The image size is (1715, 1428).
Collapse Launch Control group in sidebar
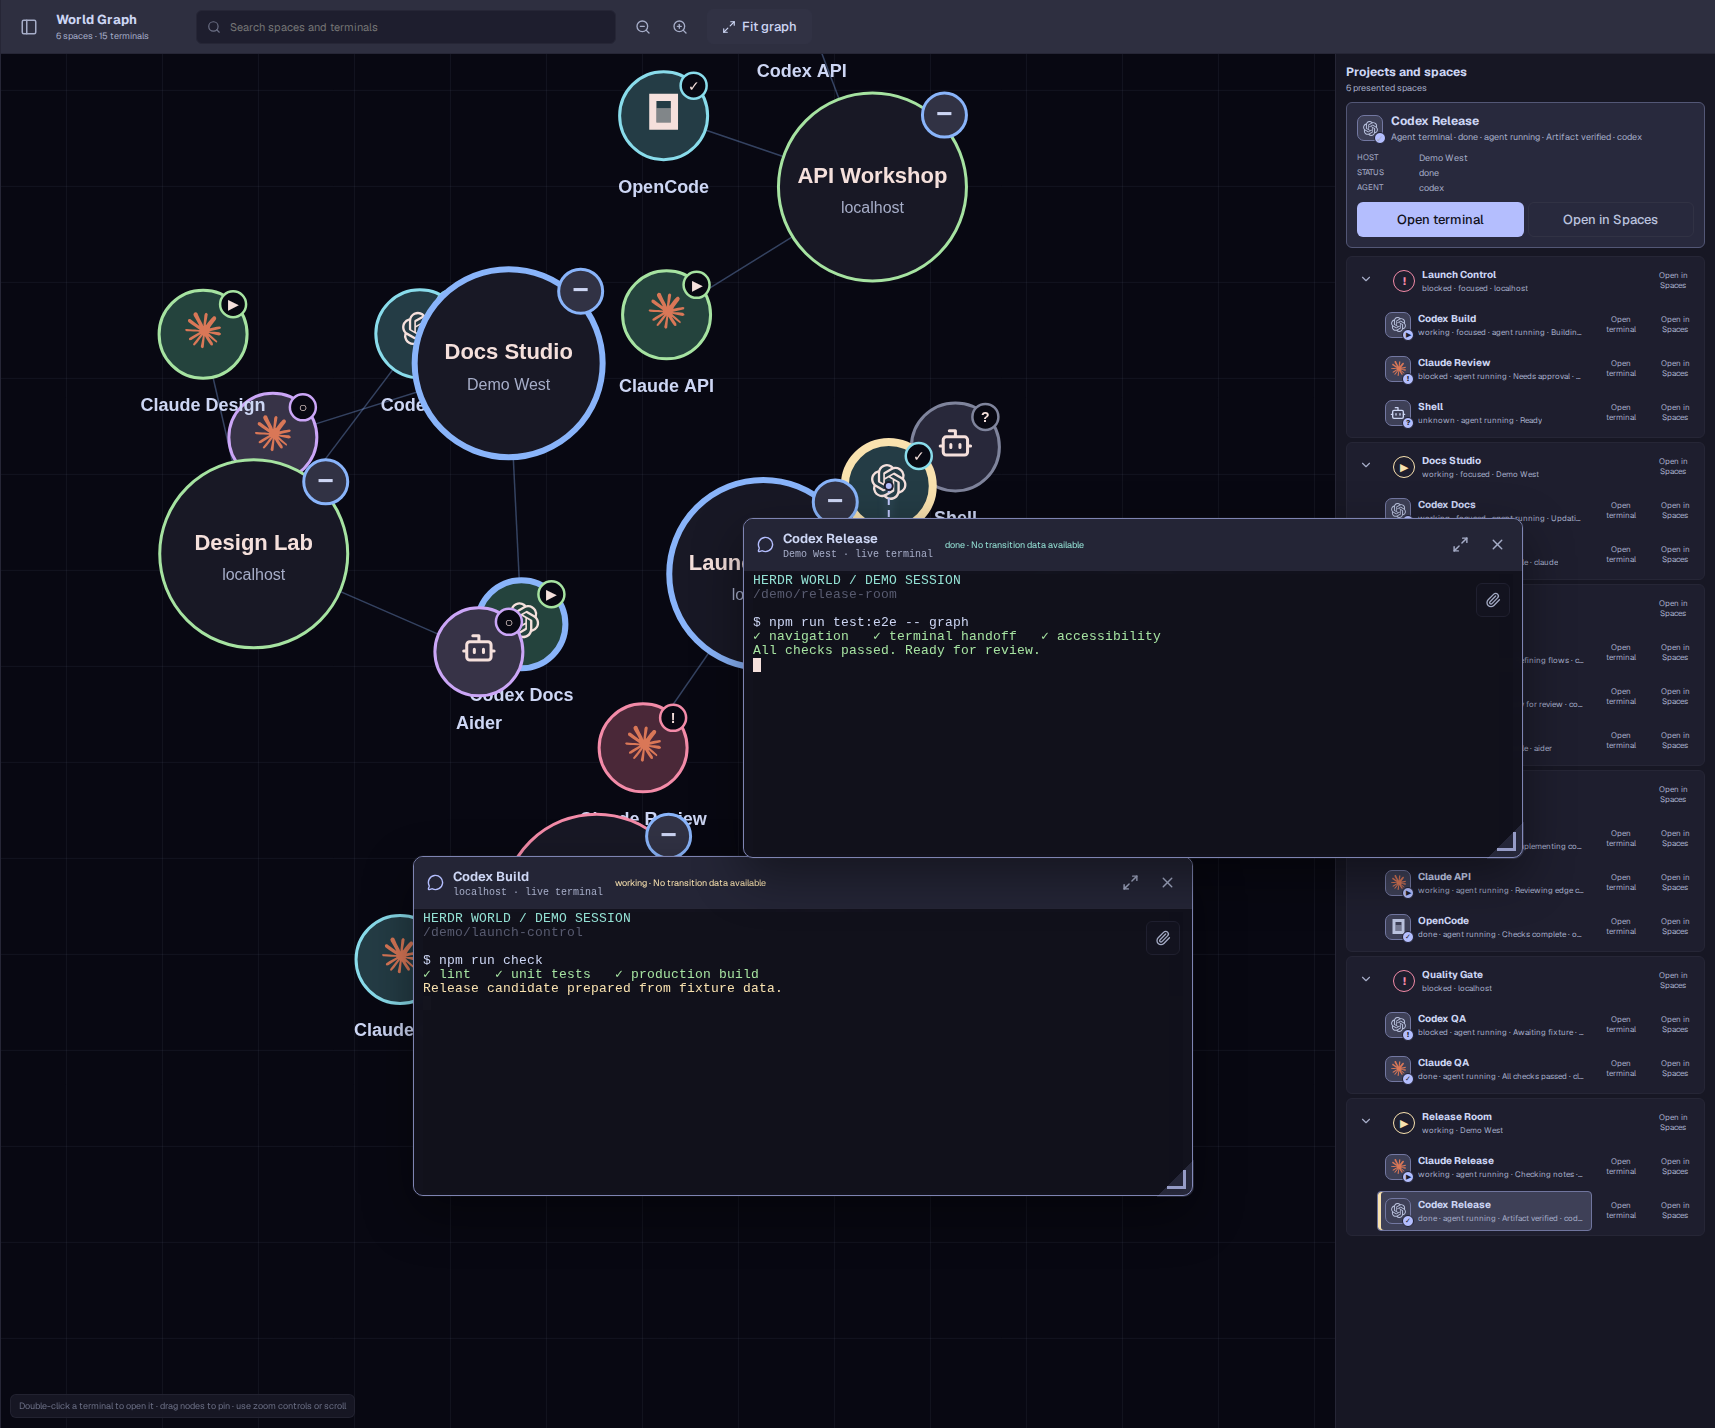1366,279
